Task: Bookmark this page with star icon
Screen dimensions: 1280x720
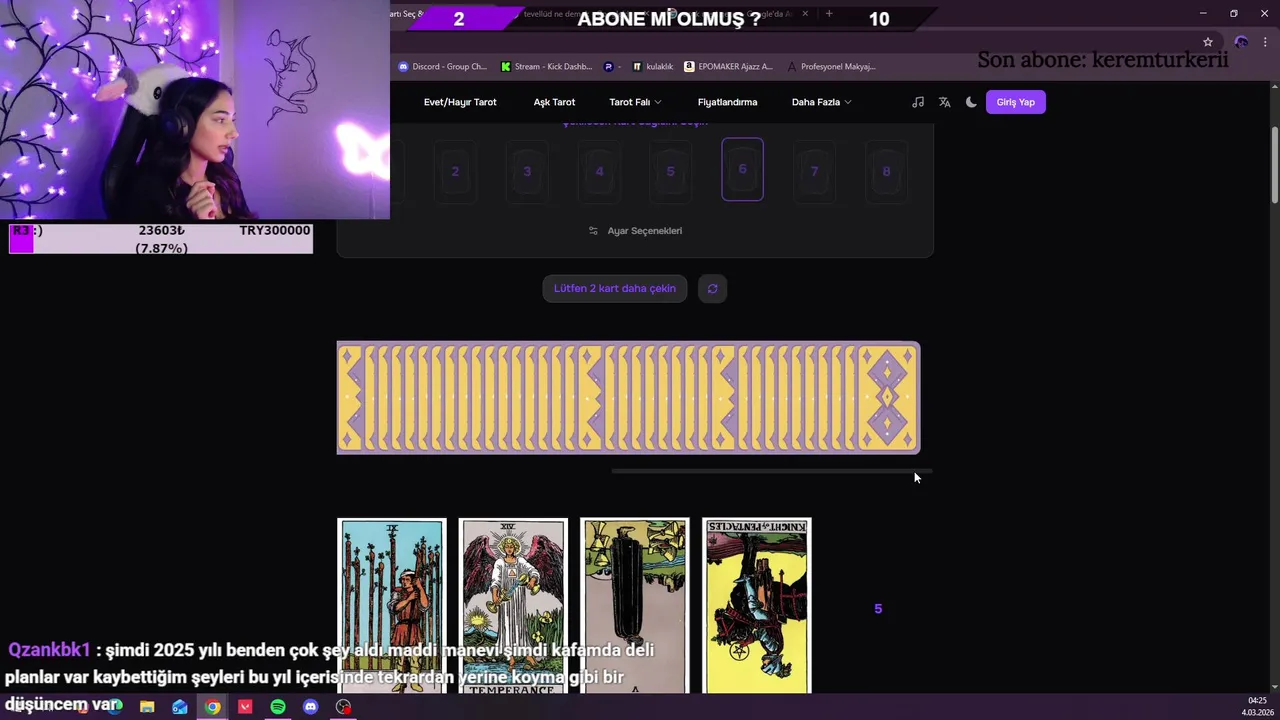Action: click(x=1208, y=42)
